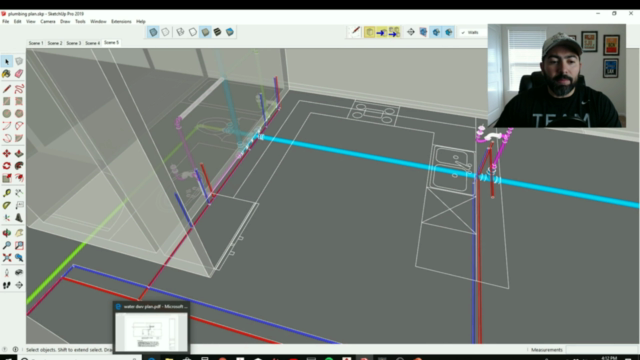Activate the Push/Pull tool
The image size is (640, 360).
pyautogui.click(x=19, y=153)
